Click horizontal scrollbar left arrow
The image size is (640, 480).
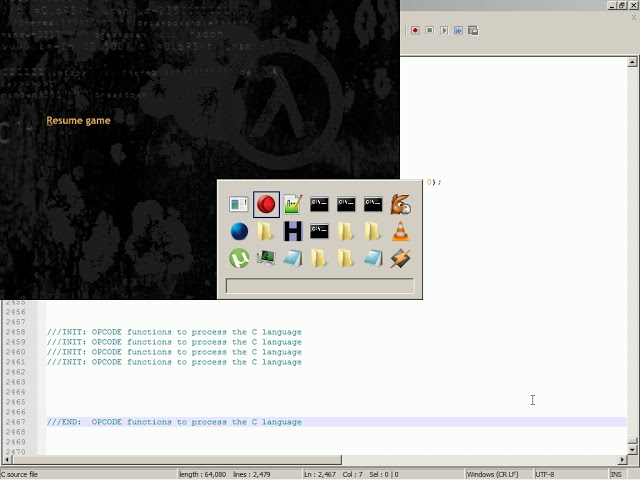point(7,460)
